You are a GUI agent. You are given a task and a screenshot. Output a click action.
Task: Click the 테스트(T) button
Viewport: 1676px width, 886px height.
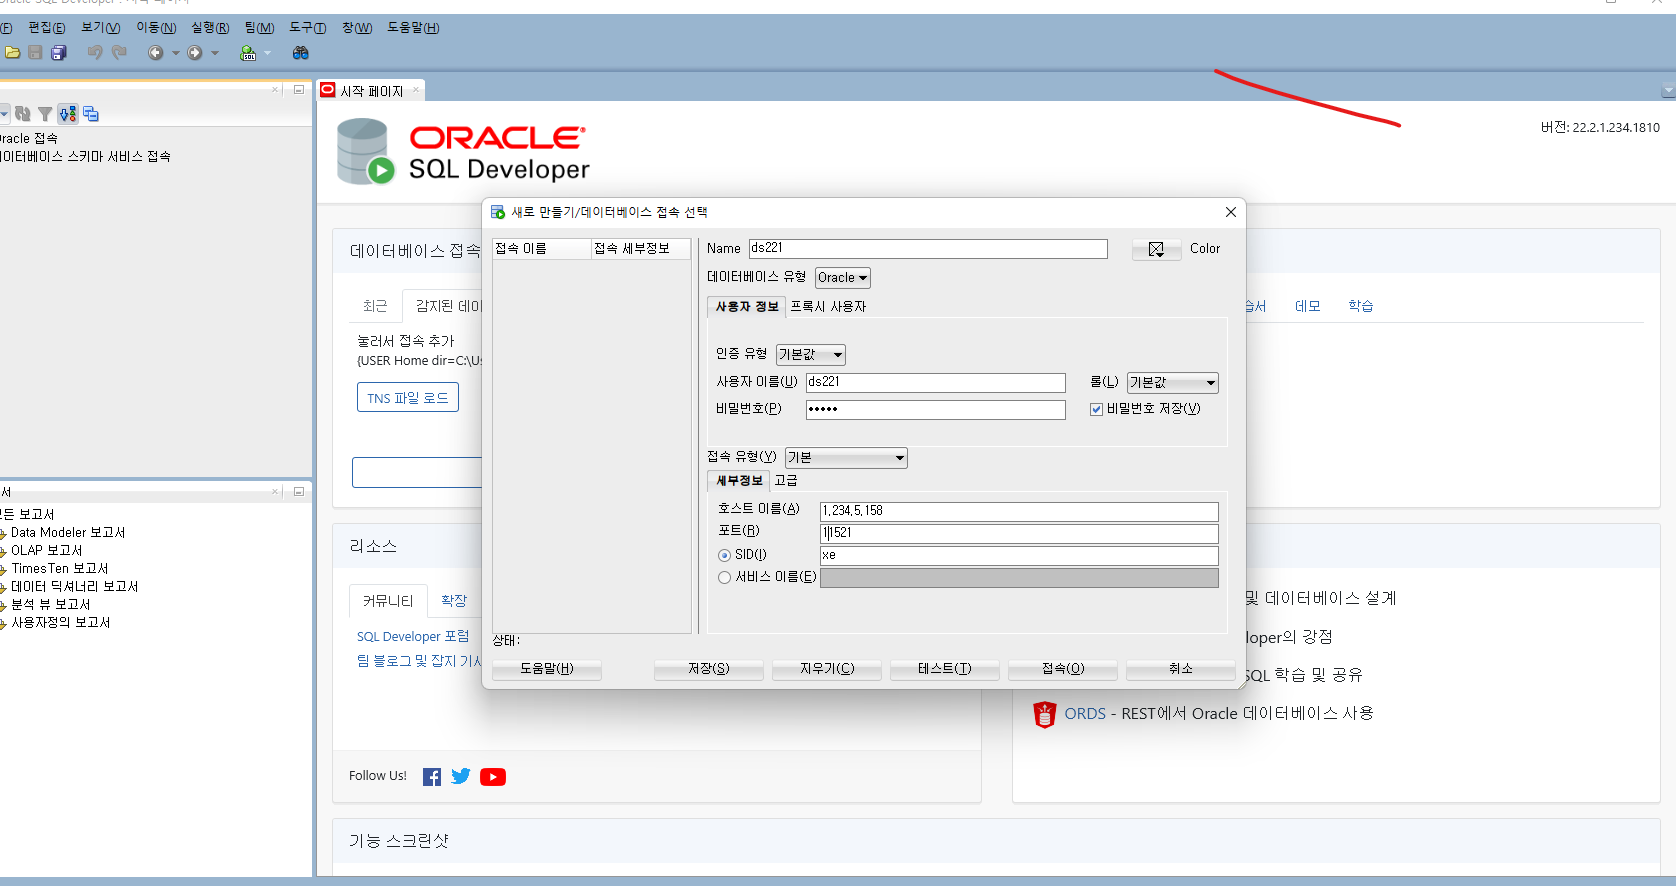[945, 669]
